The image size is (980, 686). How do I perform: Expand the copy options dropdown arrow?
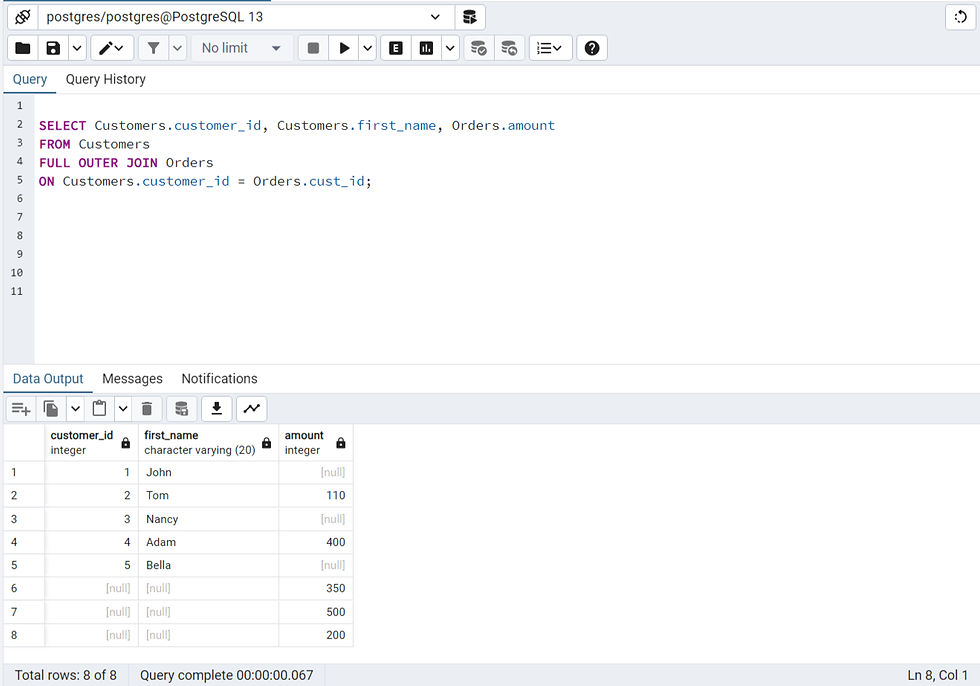coord(76,409)
